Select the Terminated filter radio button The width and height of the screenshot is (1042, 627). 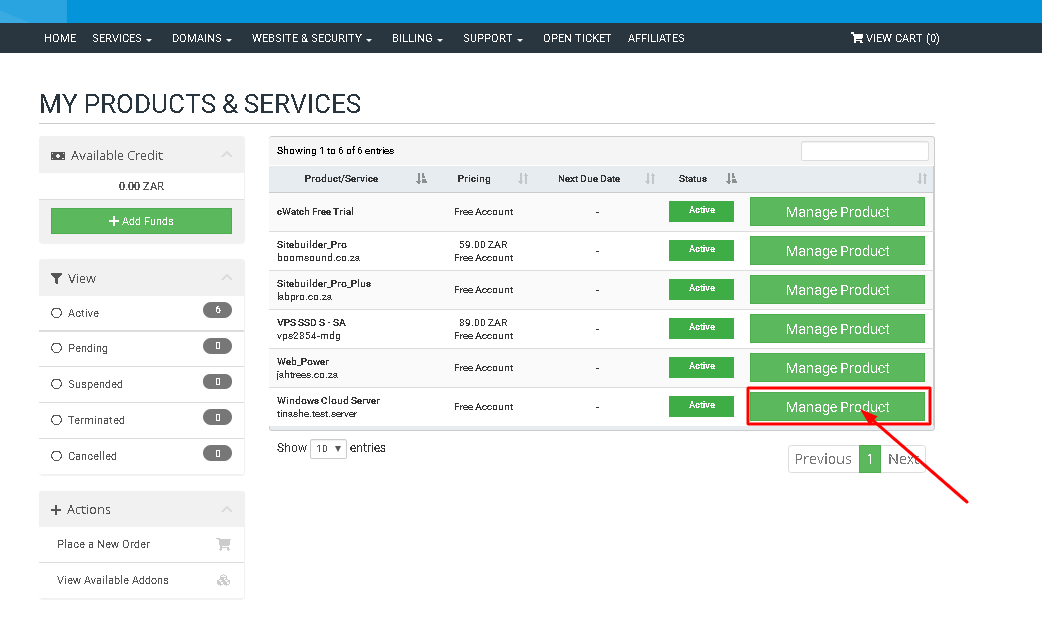tap(56, 420)
